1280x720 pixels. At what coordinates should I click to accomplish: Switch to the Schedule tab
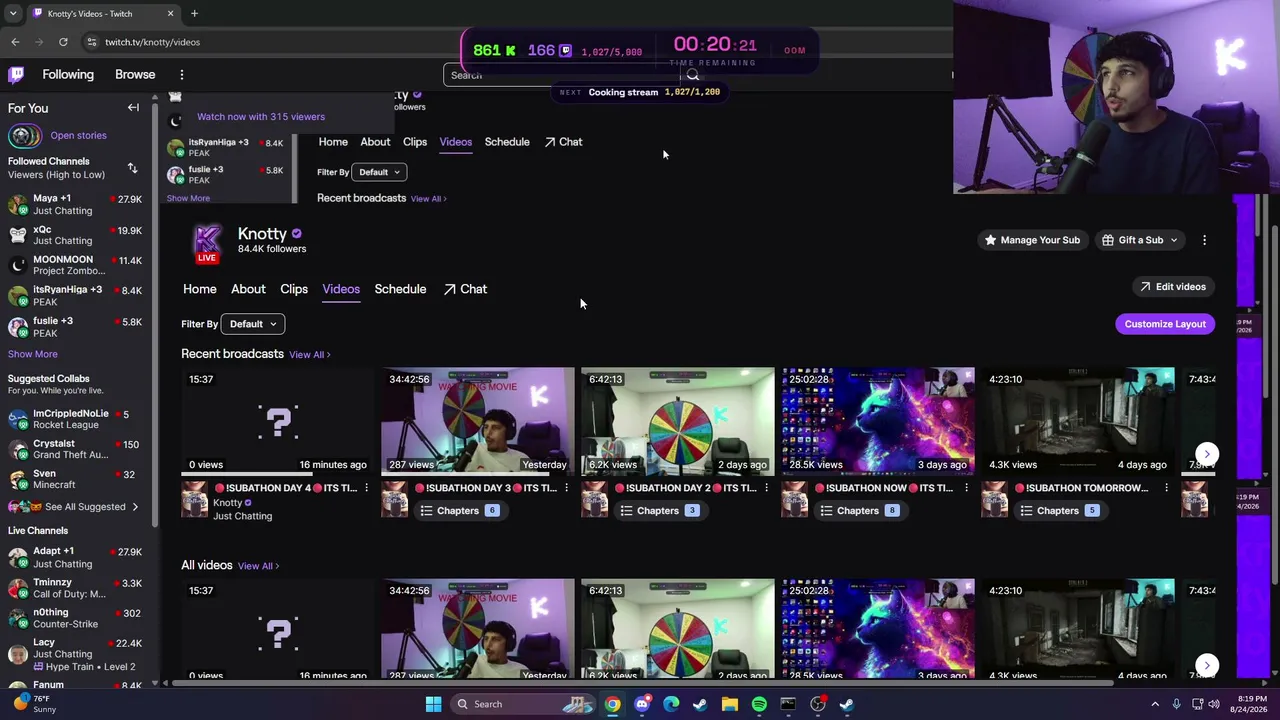(400, 289)
